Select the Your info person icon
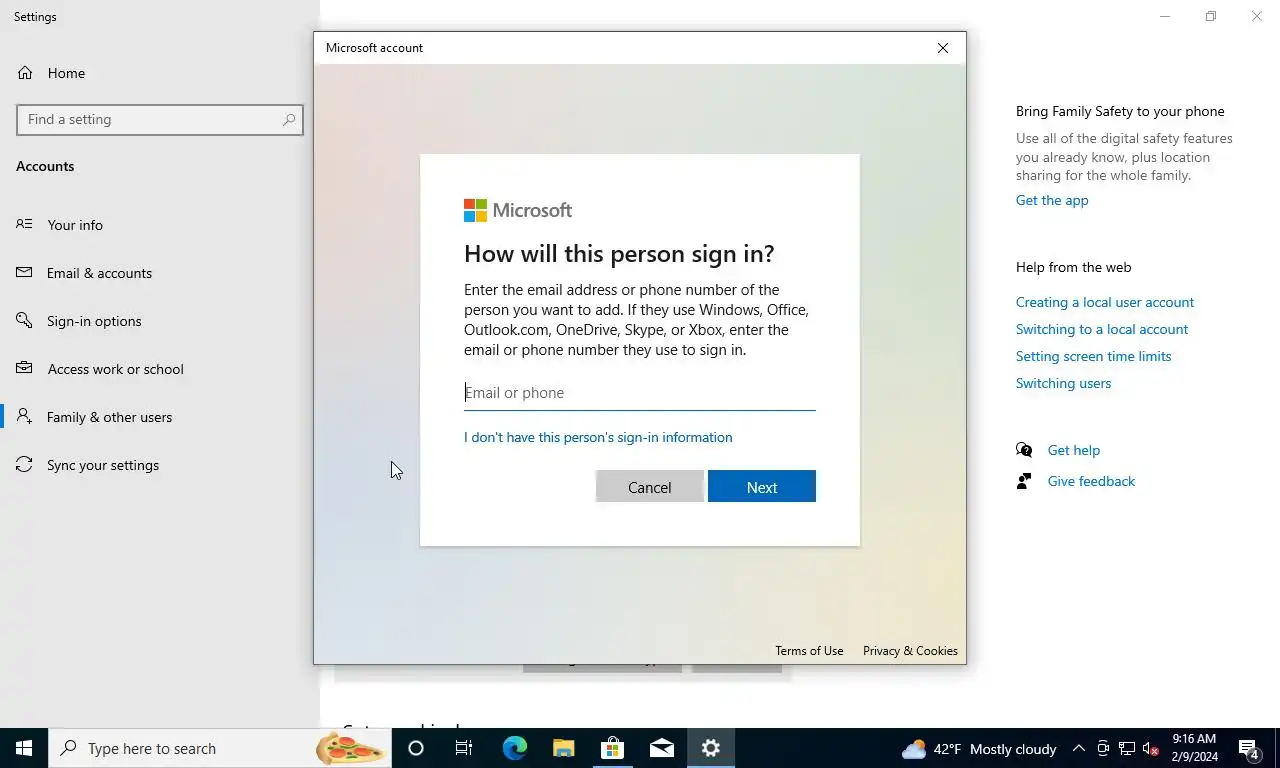1280x768 pixels. pos(25,224)
